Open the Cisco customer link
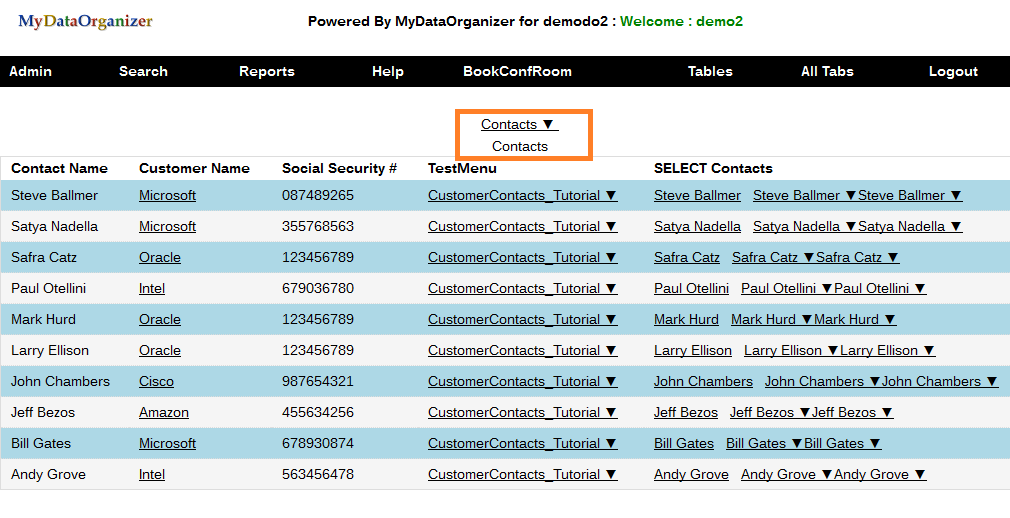Screen dimensions: 1010x518 click(x=156, y=381)
